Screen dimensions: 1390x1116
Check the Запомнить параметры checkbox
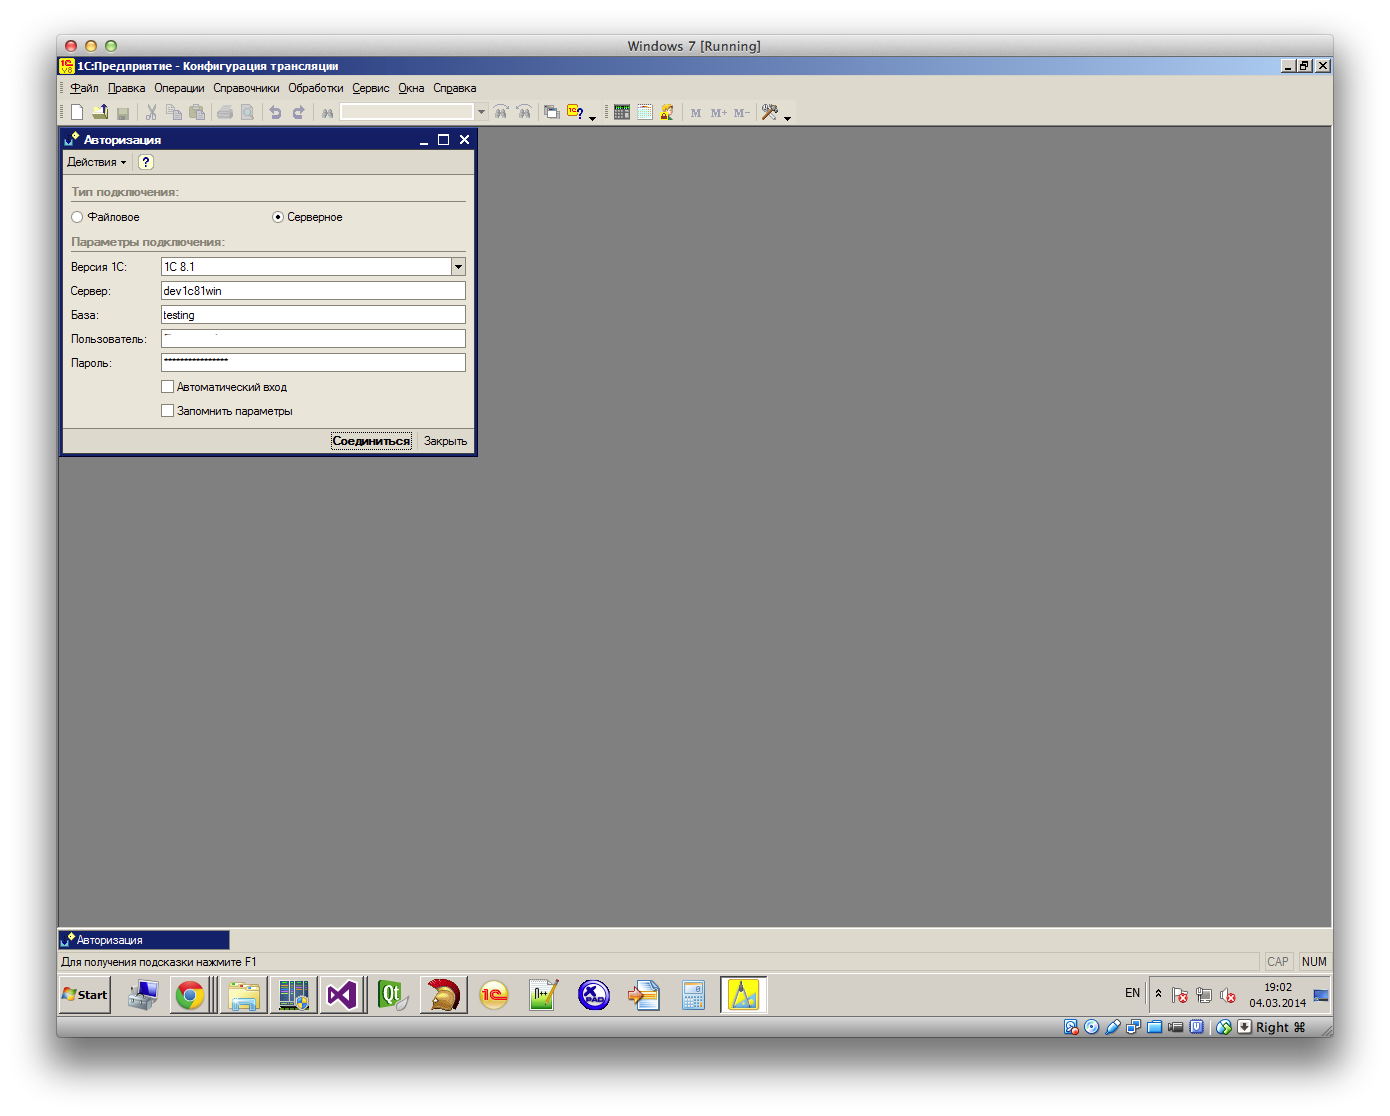[x=168, y=411]
